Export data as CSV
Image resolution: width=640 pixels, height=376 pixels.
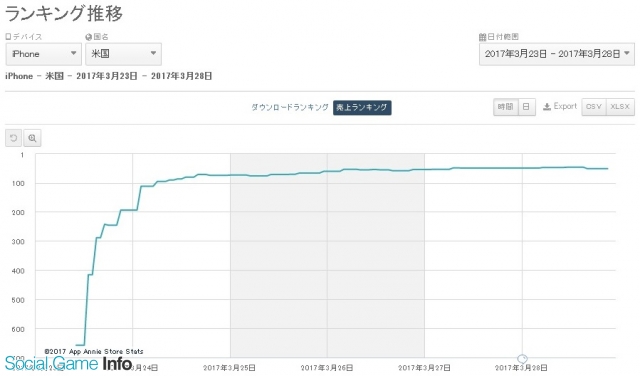(x=594, y=107)
